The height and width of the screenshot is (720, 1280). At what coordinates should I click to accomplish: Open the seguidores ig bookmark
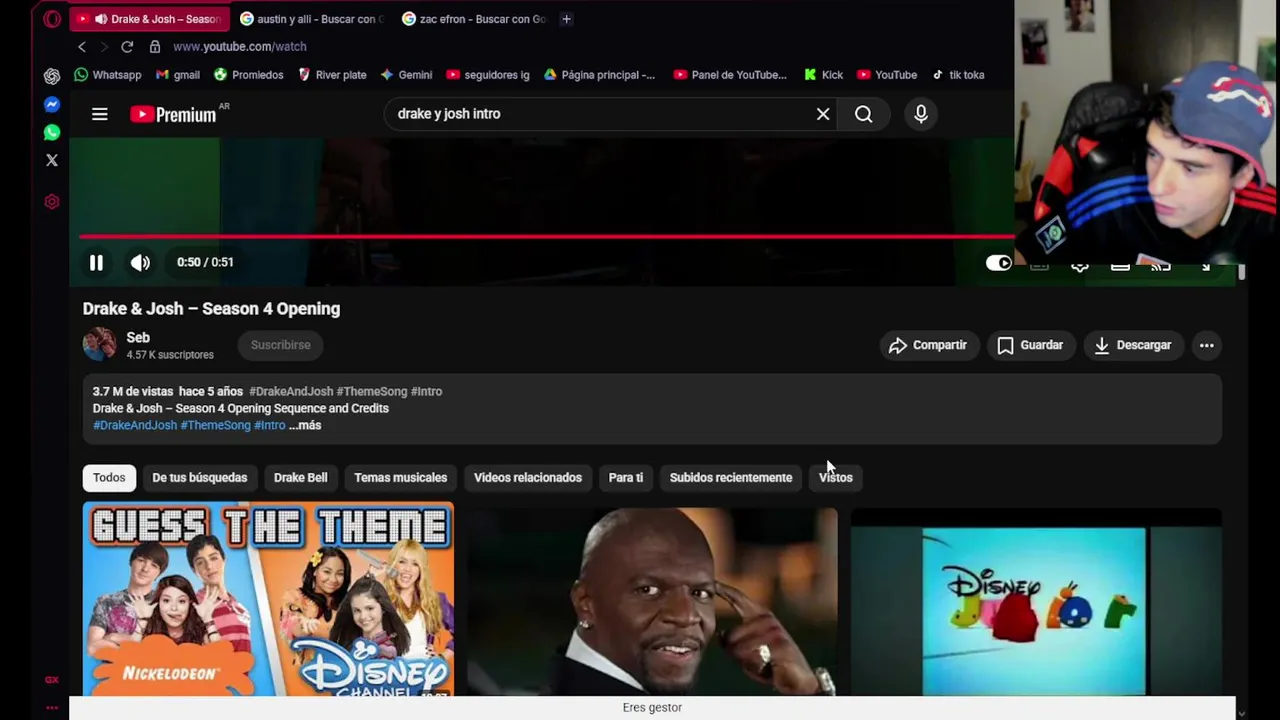click(488, 75)
